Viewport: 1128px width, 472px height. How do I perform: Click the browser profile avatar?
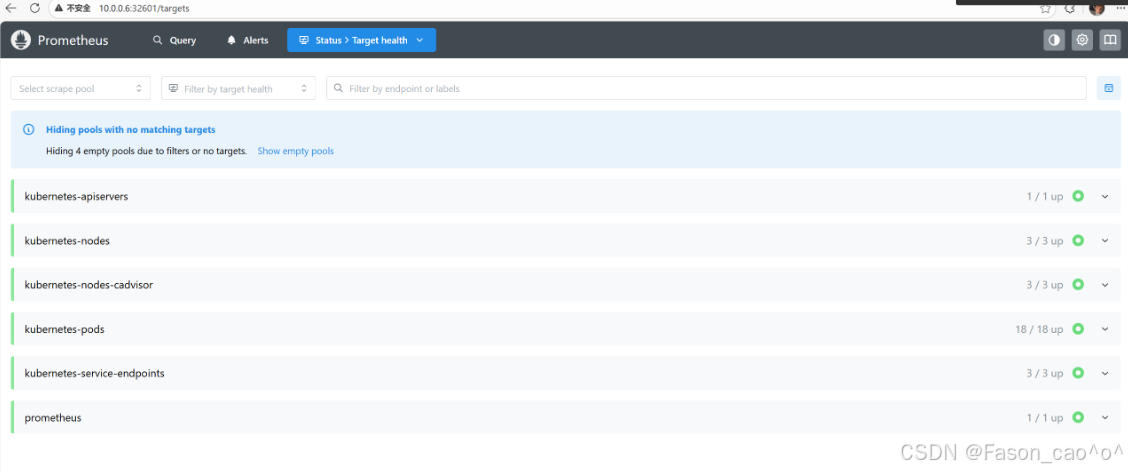point(1096,9)
